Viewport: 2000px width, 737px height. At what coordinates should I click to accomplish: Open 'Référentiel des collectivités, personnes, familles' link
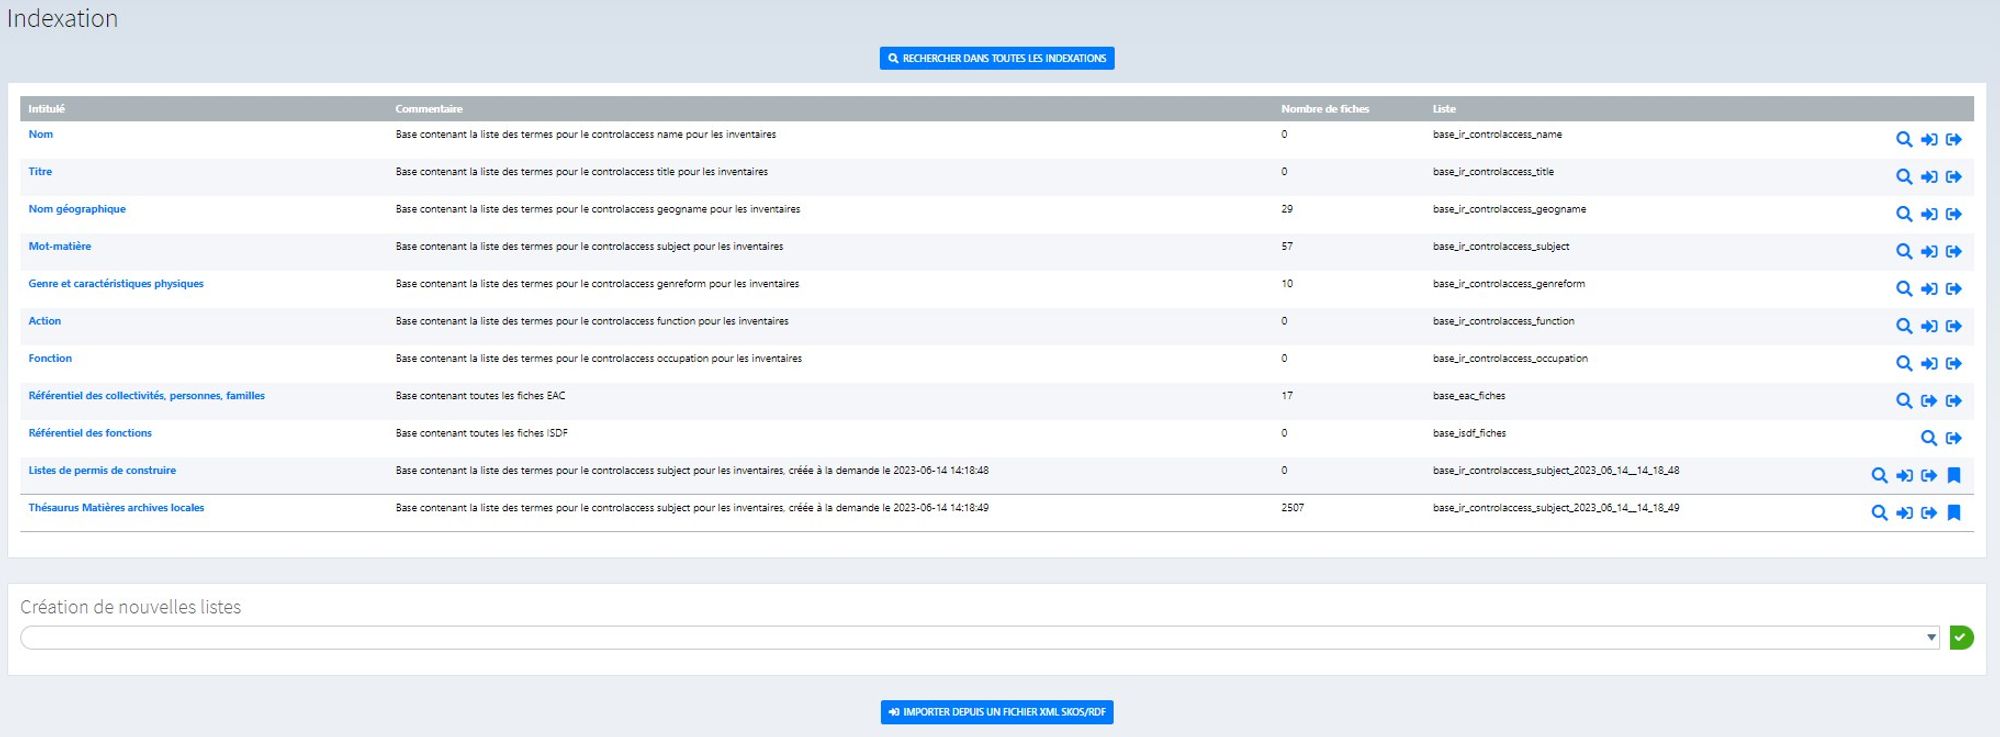pos(146,396)
